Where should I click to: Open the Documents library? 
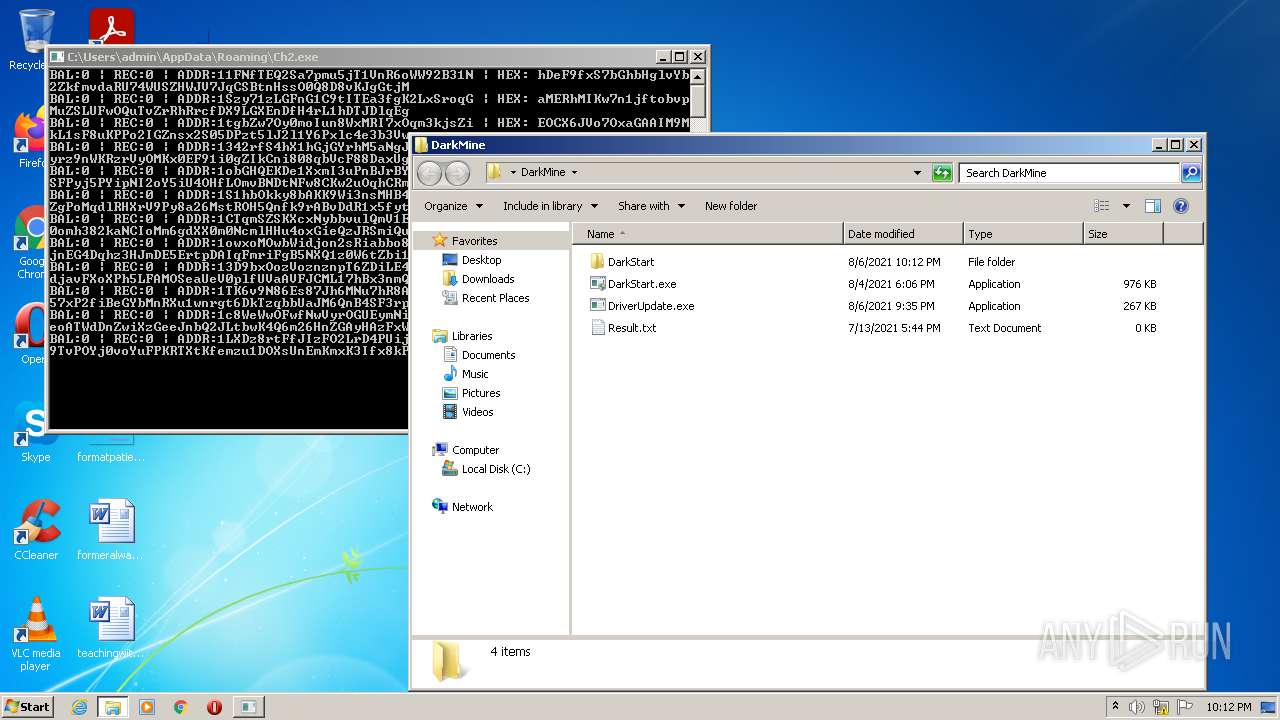[x=488, y=355]
